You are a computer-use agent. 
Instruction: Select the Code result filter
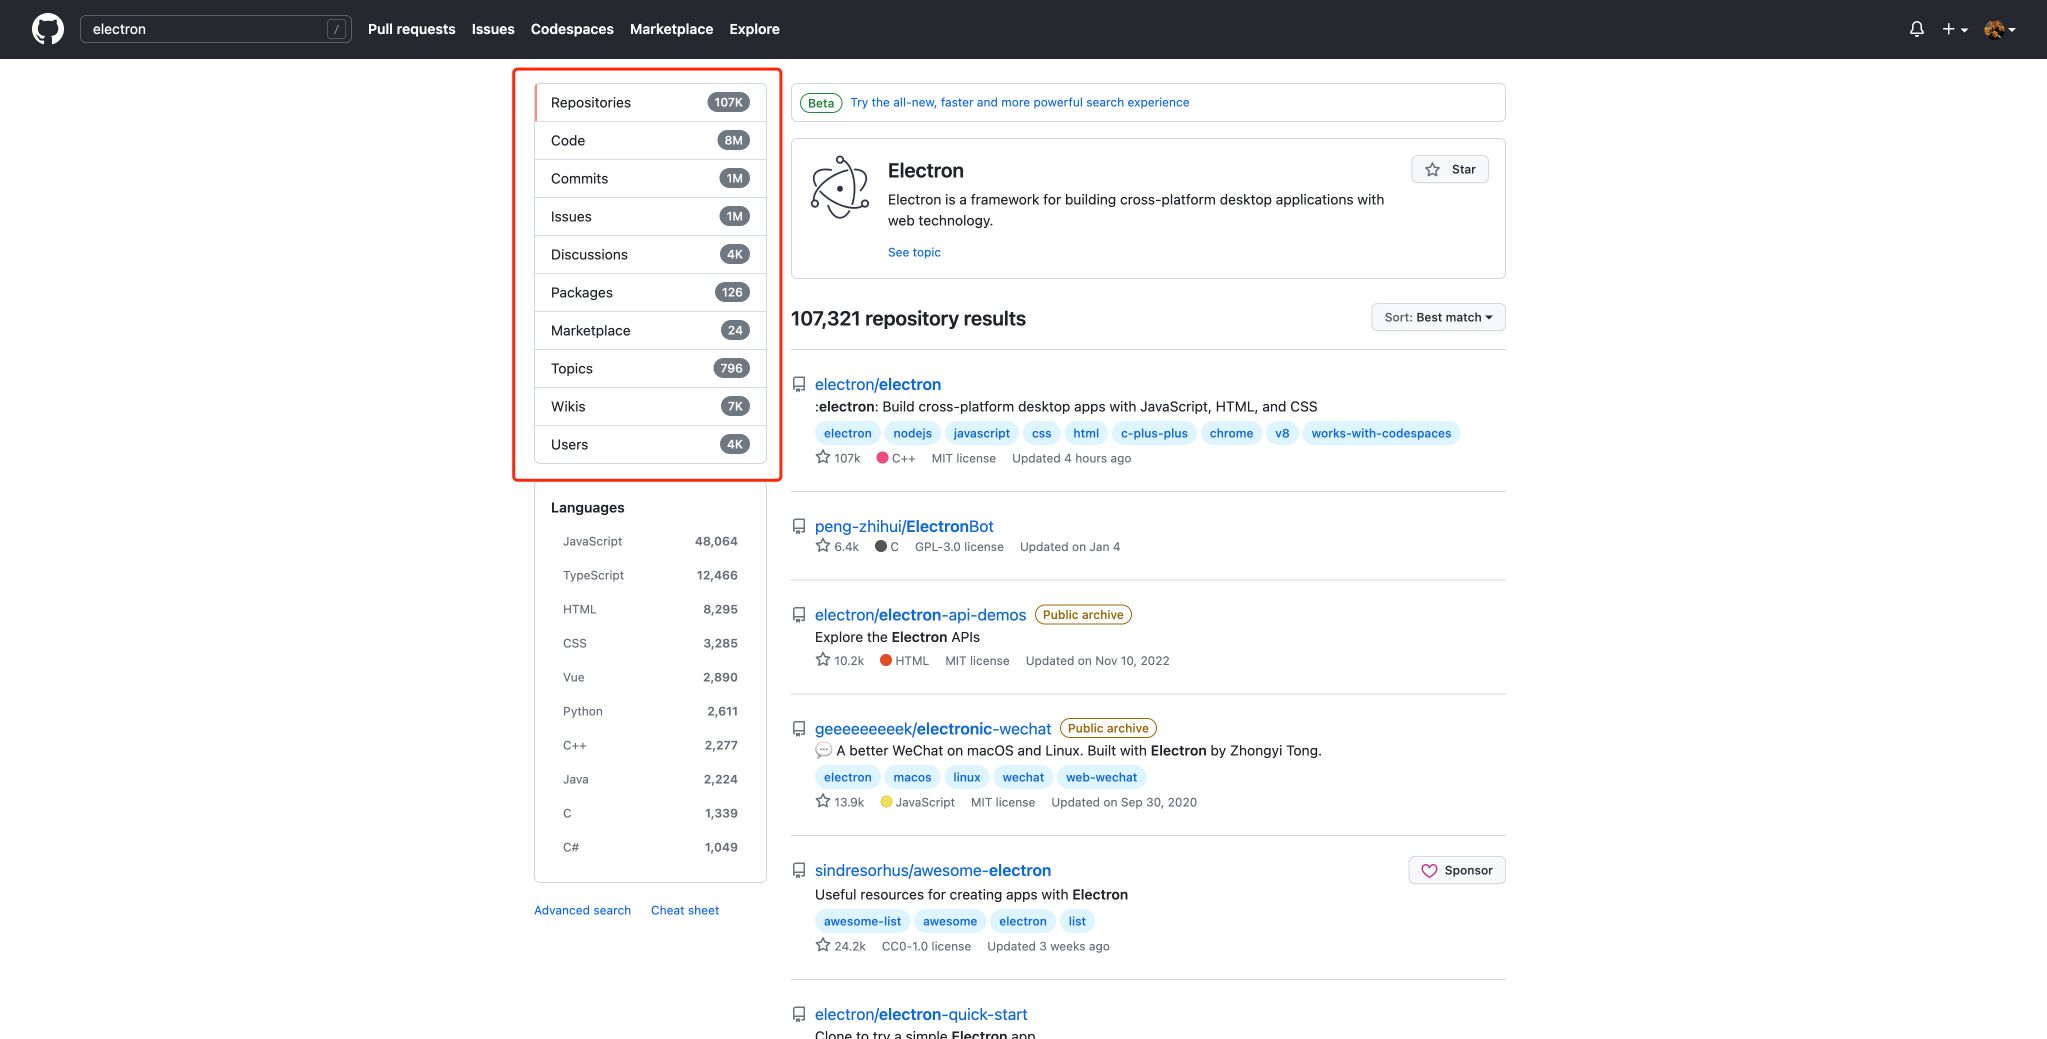(x=650, y=141)
